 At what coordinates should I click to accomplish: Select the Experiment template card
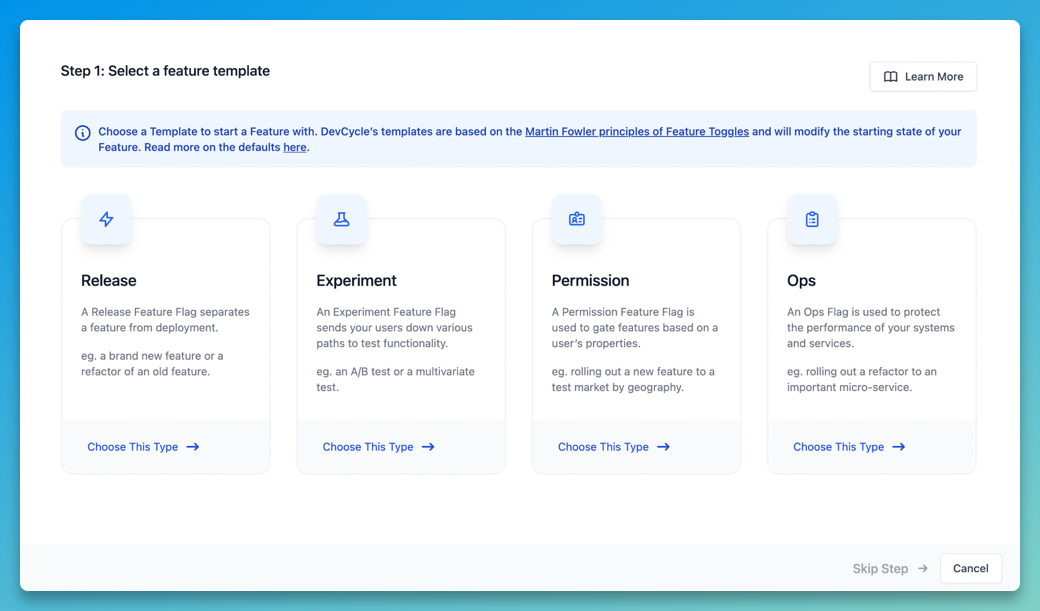[400, 330]
